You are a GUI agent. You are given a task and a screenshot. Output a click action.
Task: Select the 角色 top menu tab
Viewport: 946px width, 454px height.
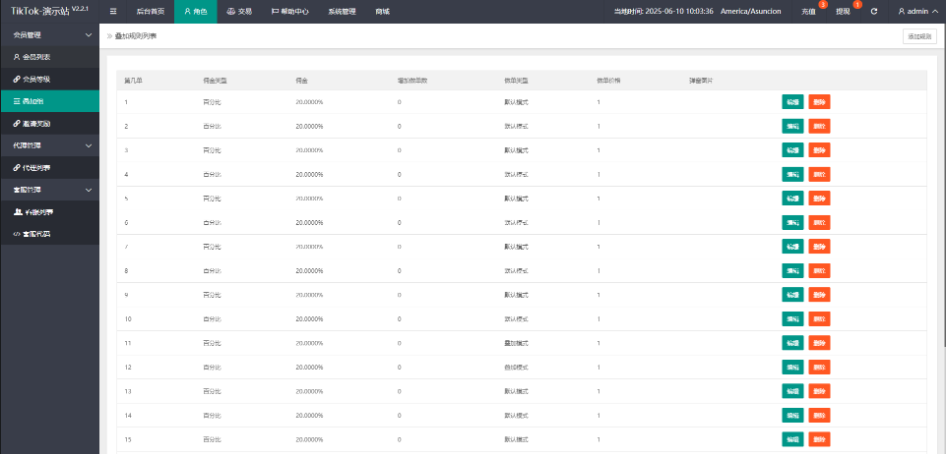195,11
